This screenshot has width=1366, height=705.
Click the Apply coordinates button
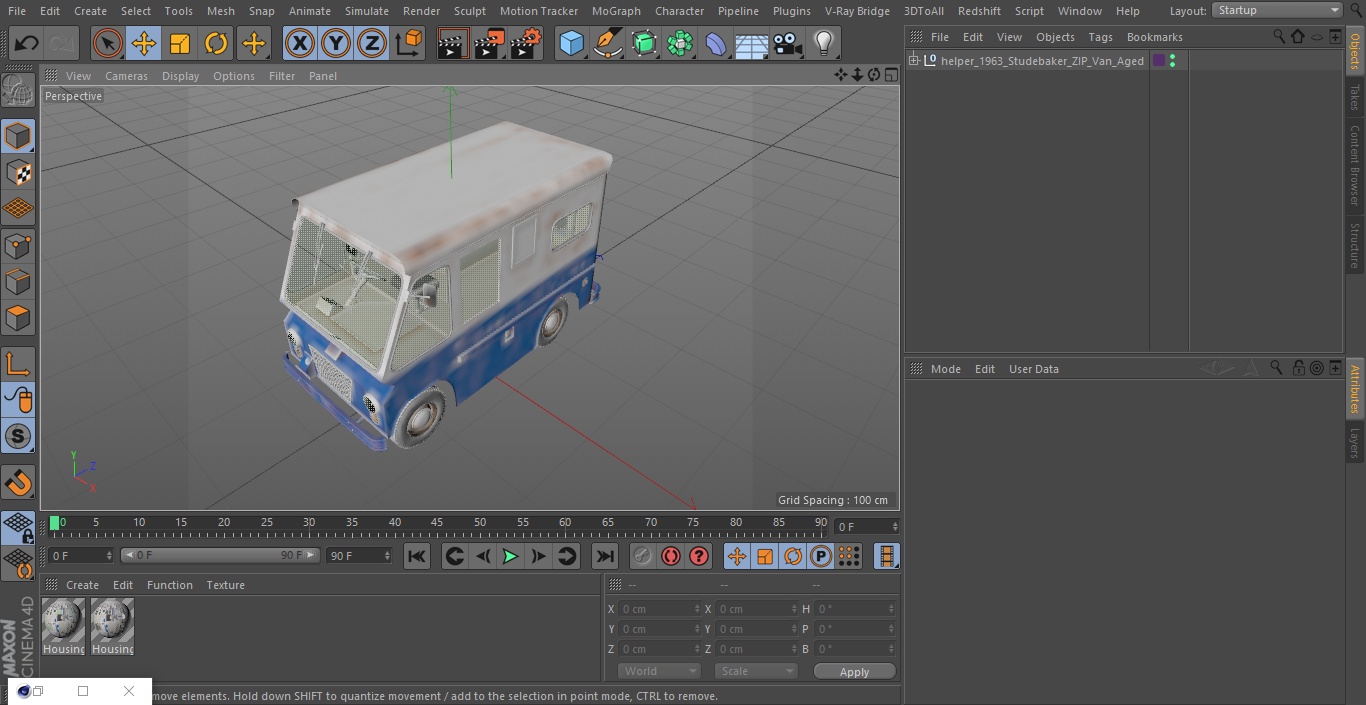pyautogui.click(x=854, y=672)
